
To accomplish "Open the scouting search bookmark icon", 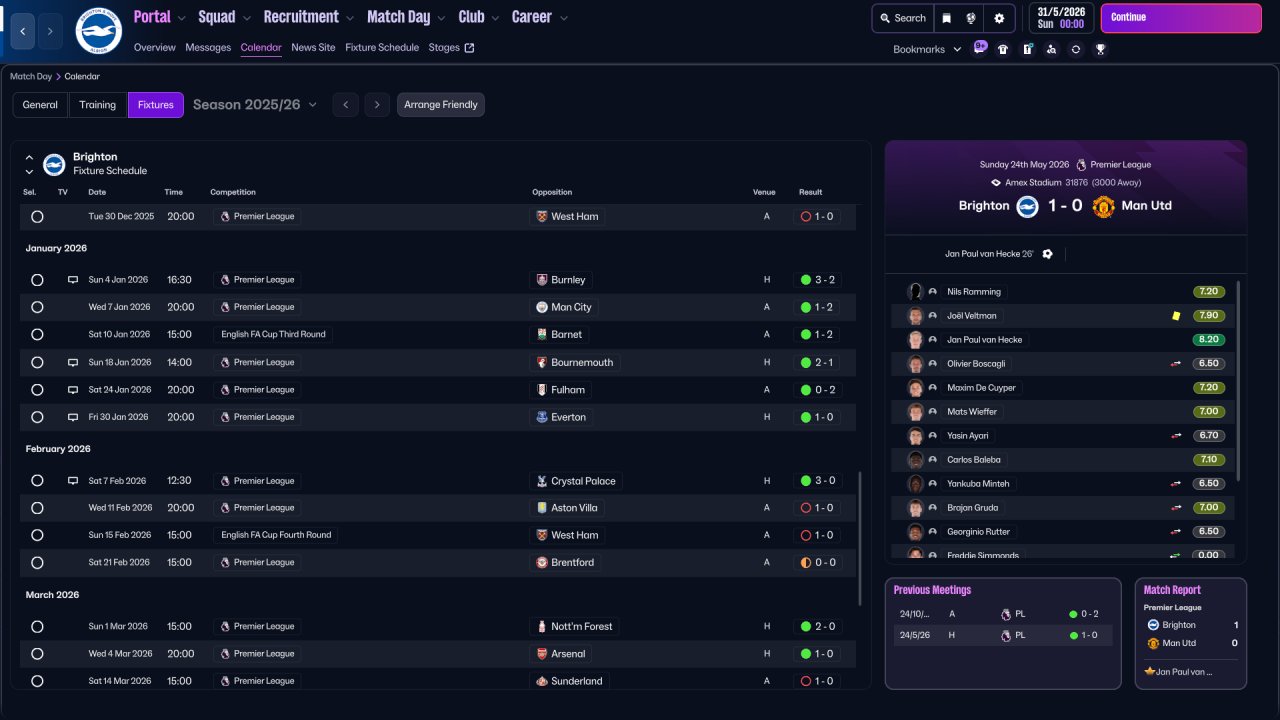I will pyautogui.click(x=1051, y=49).
